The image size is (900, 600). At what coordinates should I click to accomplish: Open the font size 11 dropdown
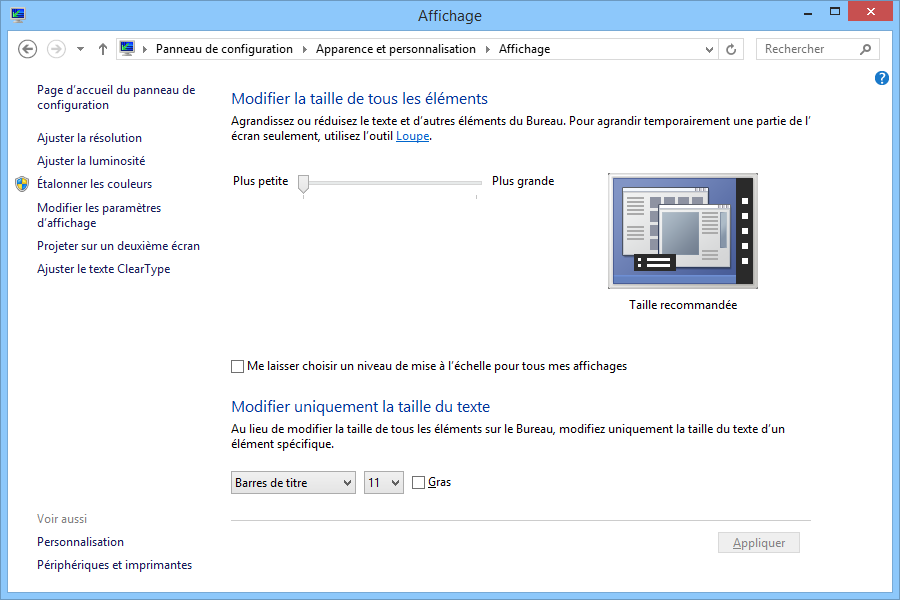(x=384, y=483)
